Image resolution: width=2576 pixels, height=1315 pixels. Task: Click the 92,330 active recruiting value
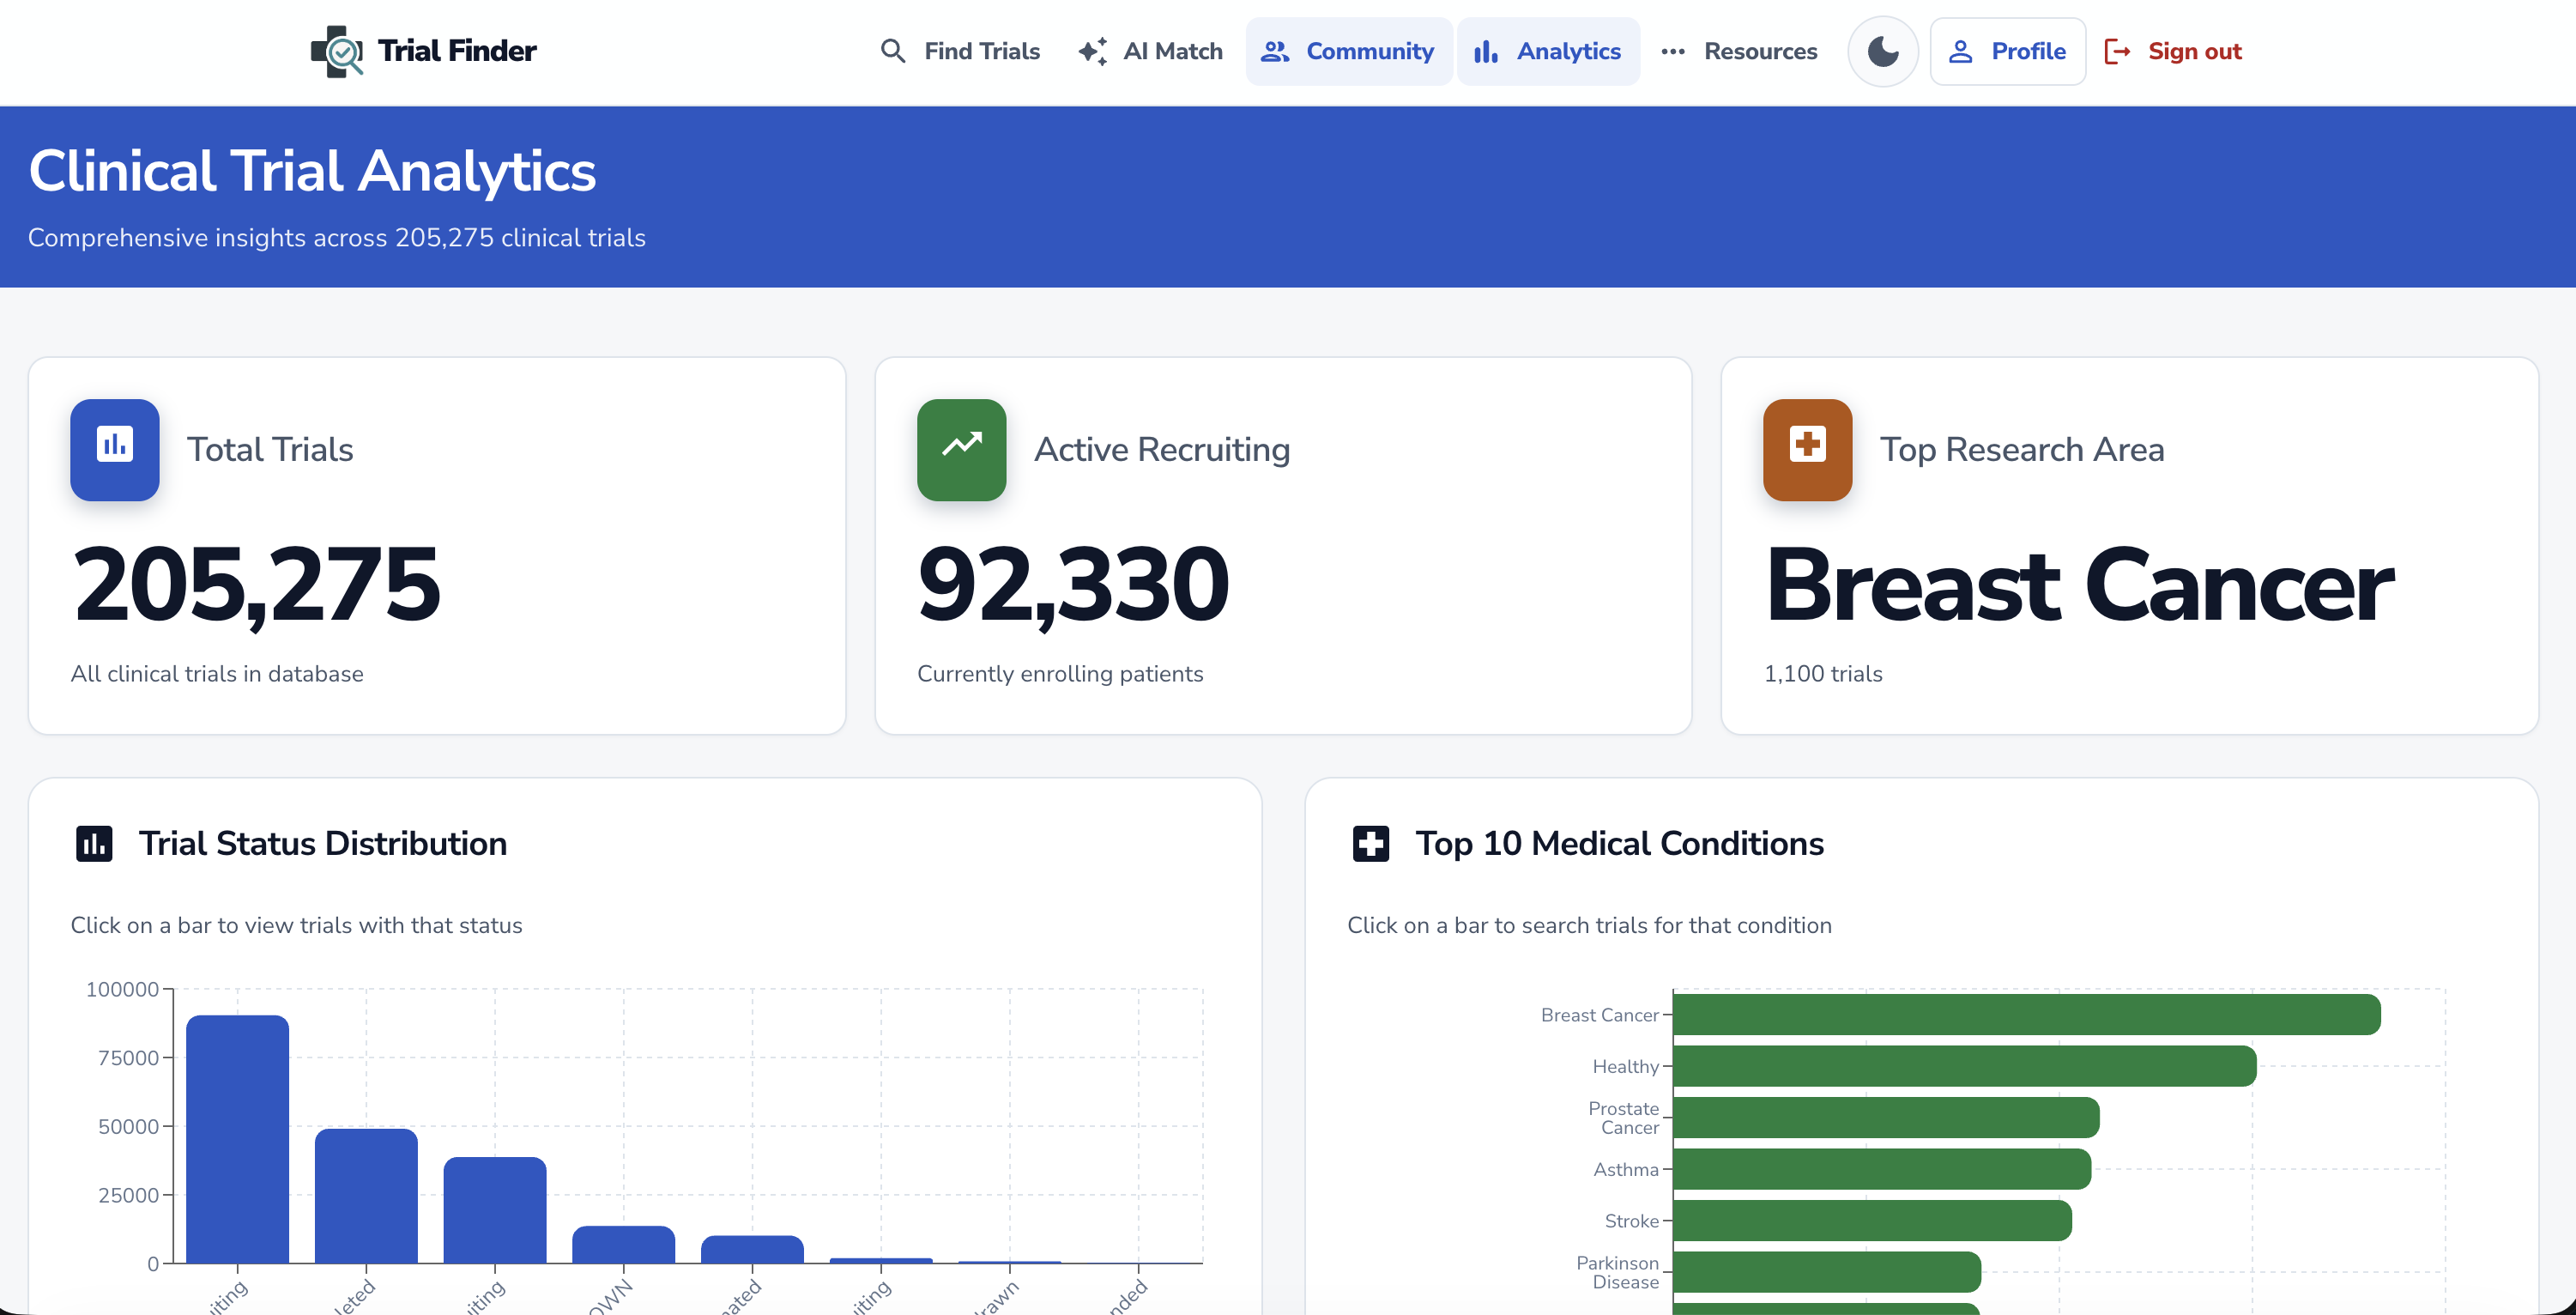[1073, 586]
